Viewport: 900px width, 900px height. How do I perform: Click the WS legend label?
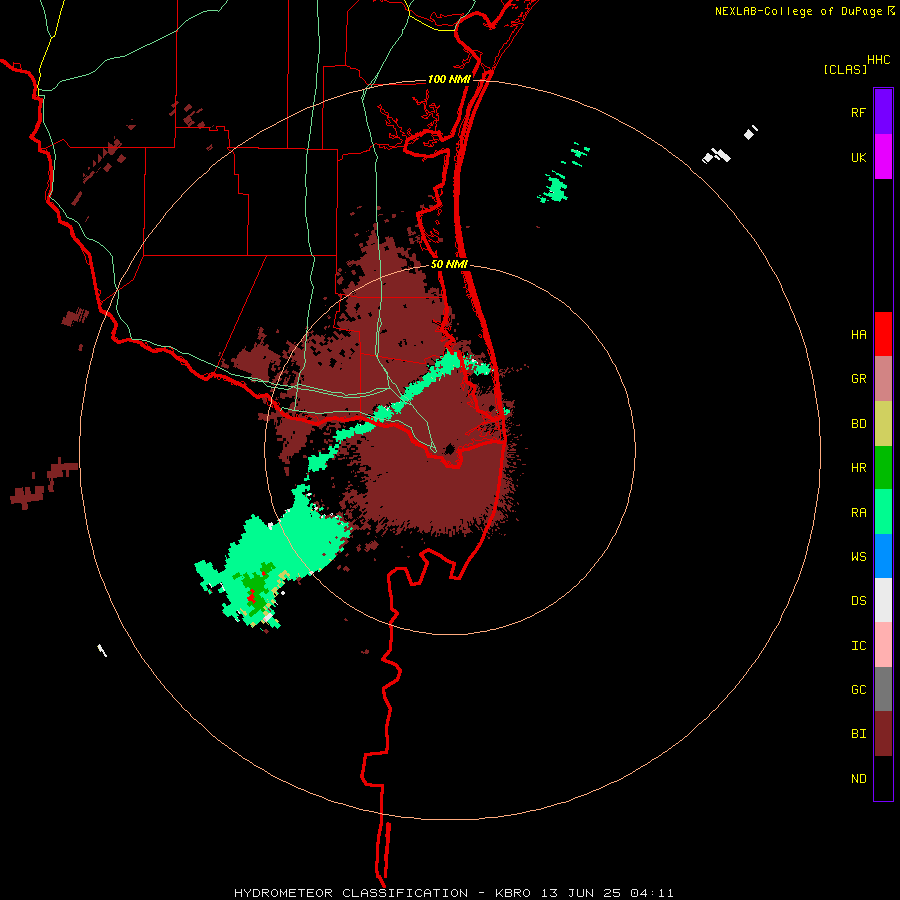pos(858,557)
